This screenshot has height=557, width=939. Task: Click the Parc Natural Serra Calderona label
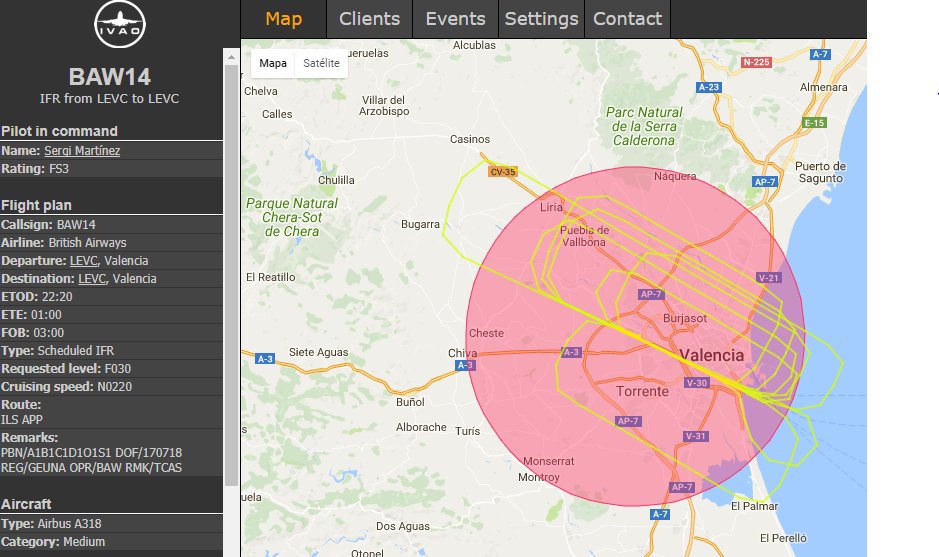pyautogui.click(x=644, y=126)
